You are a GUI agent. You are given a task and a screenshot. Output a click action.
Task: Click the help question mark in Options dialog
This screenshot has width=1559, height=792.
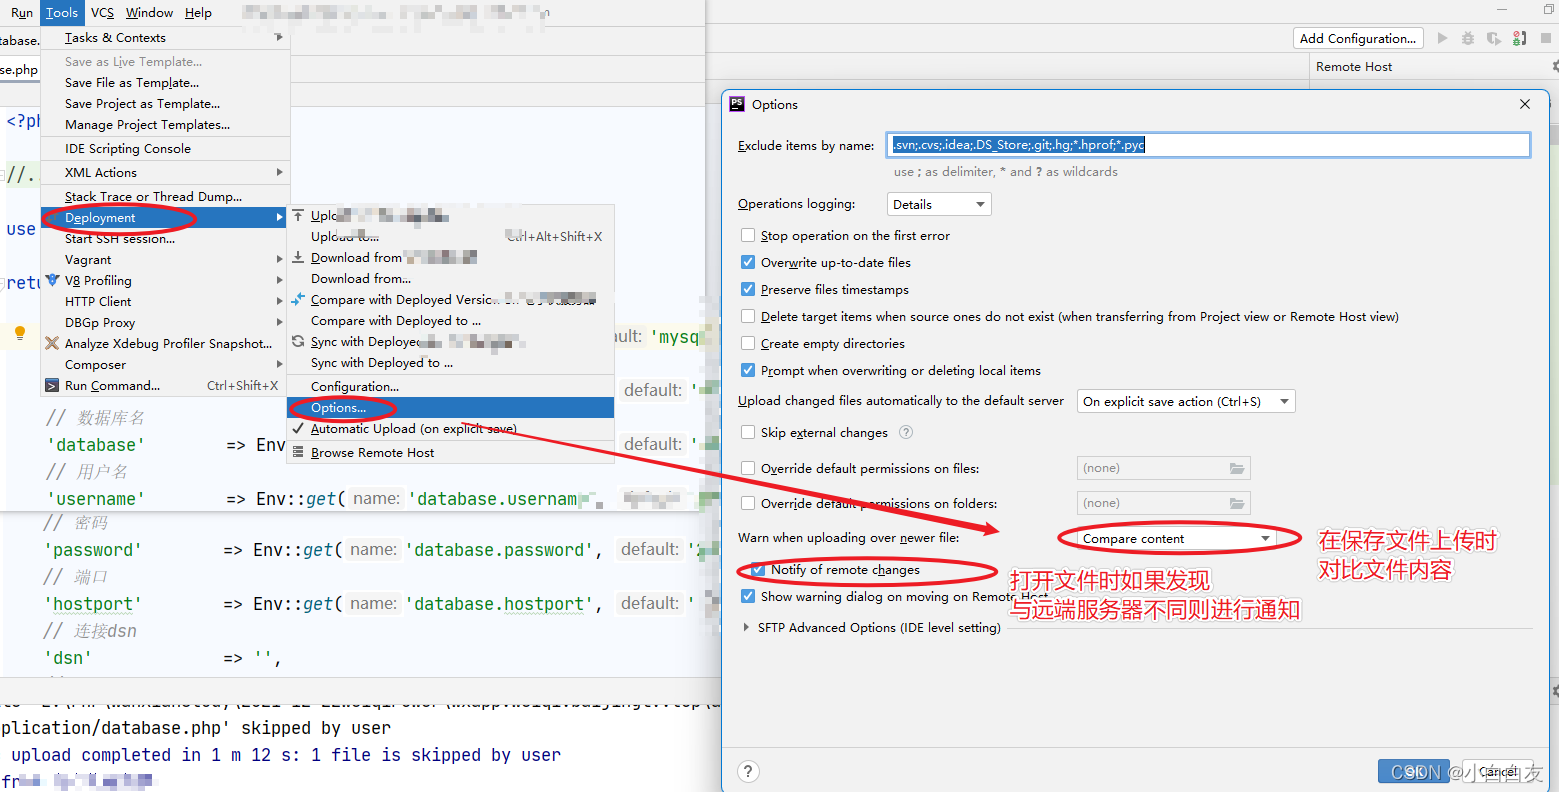pyautogui.click(x=748, y=771)
